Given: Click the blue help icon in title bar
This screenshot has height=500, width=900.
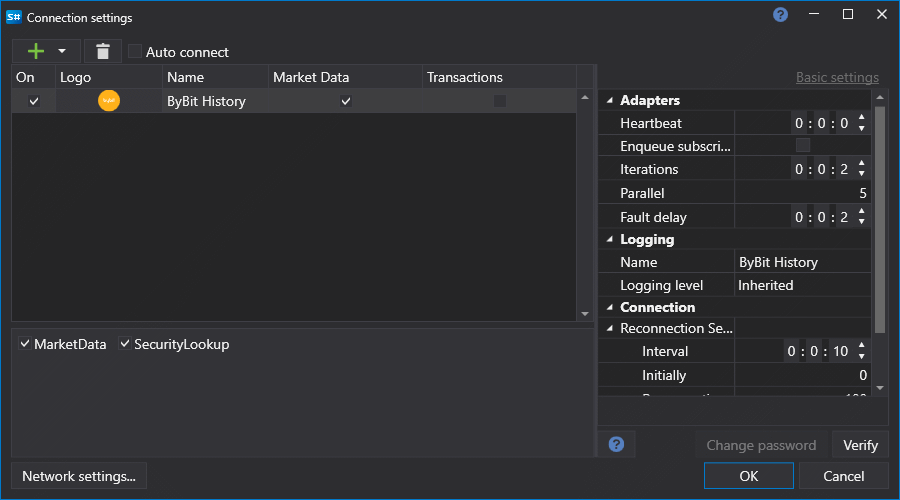Looking at the screenshot, I should point(781,15).
